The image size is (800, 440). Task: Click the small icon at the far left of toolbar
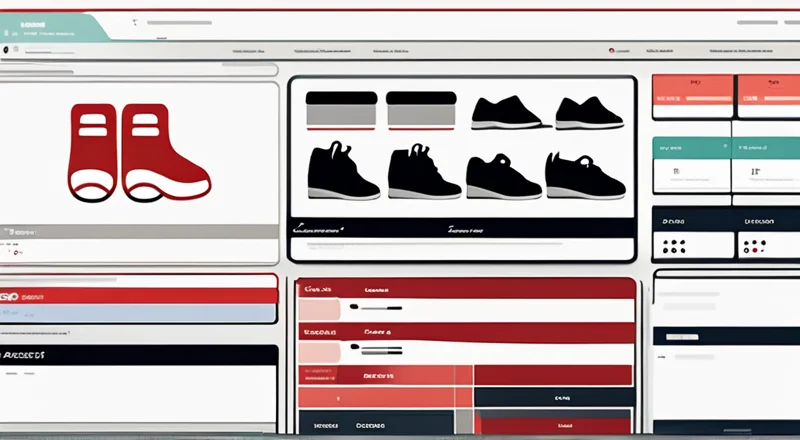(x=6, y=49)
